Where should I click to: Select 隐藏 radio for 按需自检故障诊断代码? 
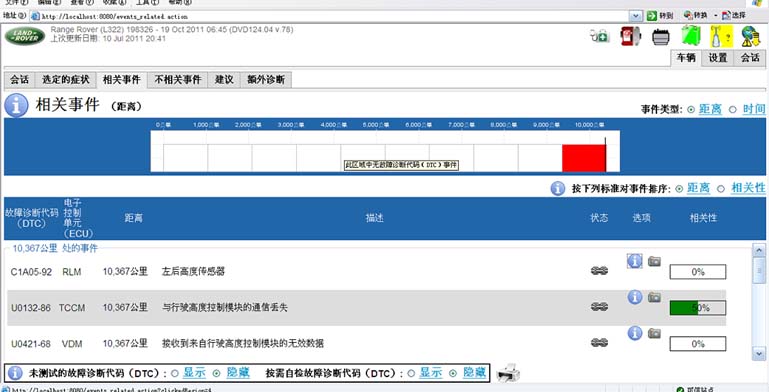pyautogui.click(x=453, y=373)
